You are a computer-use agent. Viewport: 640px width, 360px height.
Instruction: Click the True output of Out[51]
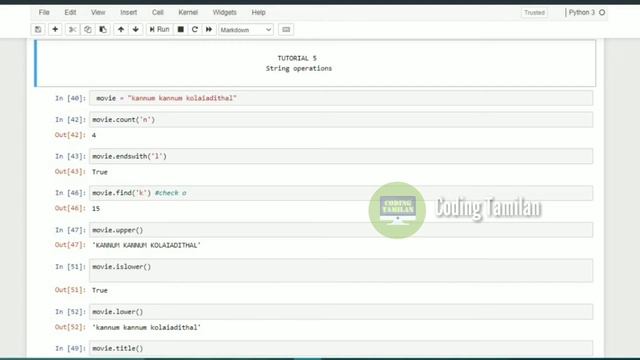tap(100, 290)
